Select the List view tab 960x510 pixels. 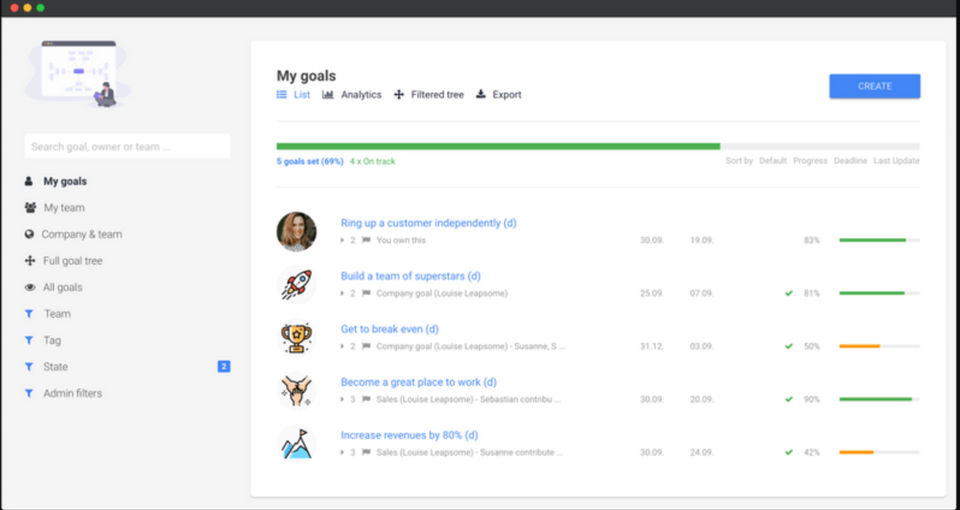(294, 95)
